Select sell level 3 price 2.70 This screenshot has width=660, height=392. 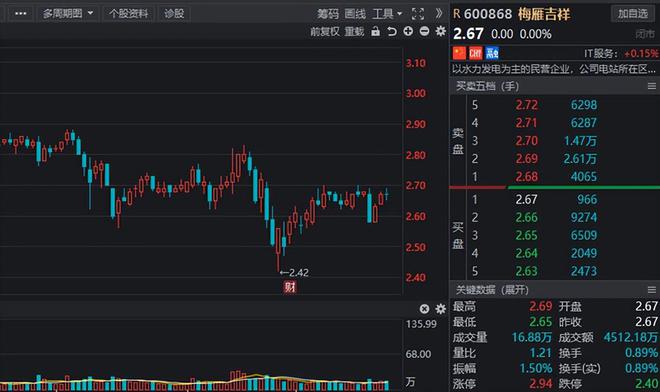527,141
